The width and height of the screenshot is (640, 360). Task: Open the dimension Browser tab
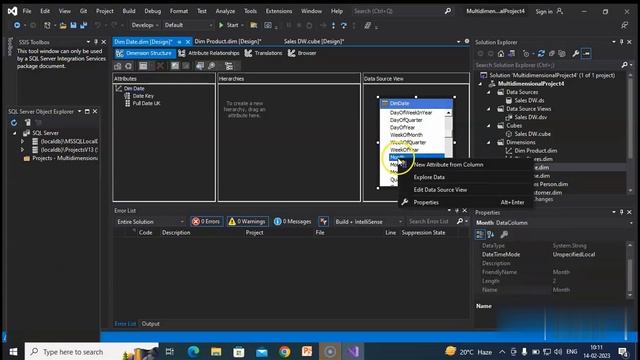tap(302, 53)
